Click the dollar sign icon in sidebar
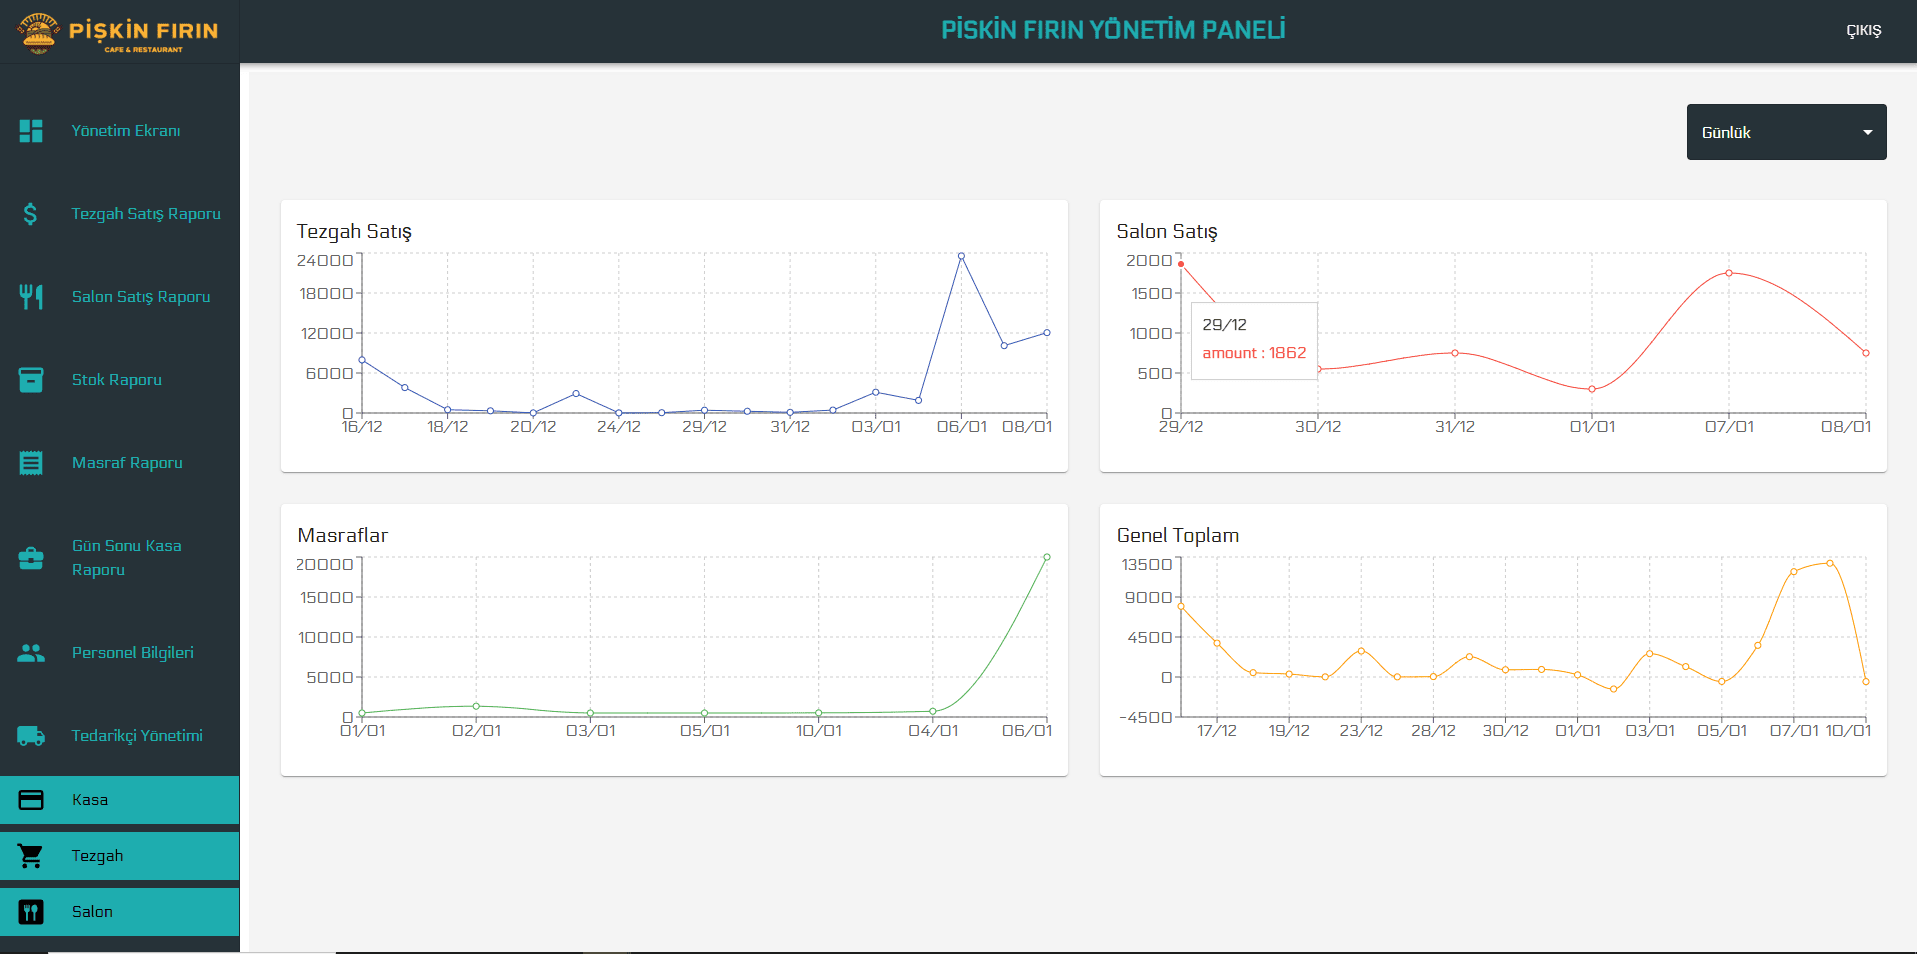The height and width of the screenshot is (954, 1917). point(31,214)
